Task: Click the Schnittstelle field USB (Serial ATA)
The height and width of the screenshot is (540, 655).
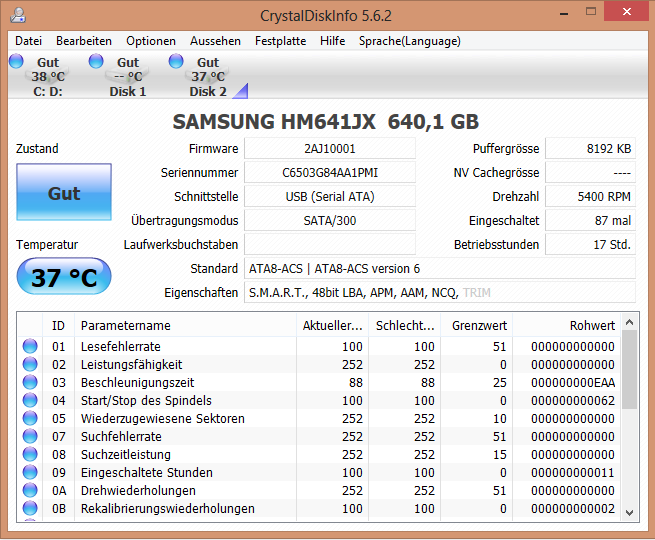Action: [330, 196]
